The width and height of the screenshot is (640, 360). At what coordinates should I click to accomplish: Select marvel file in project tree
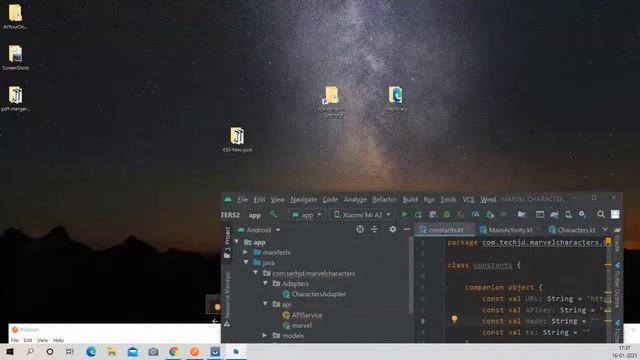pos(297,325)
